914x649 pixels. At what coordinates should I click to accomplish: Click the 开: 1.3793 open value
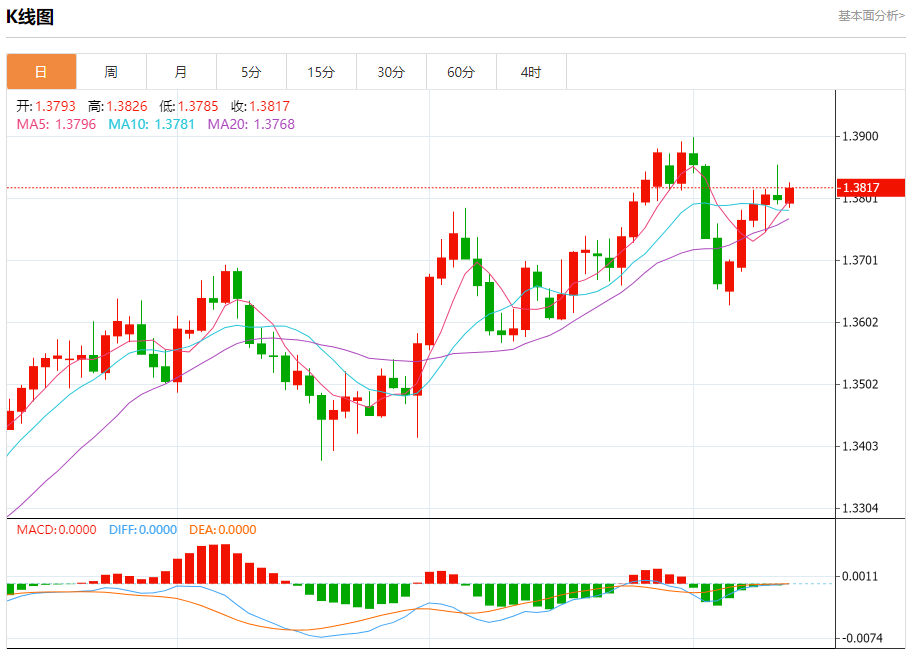46,106
